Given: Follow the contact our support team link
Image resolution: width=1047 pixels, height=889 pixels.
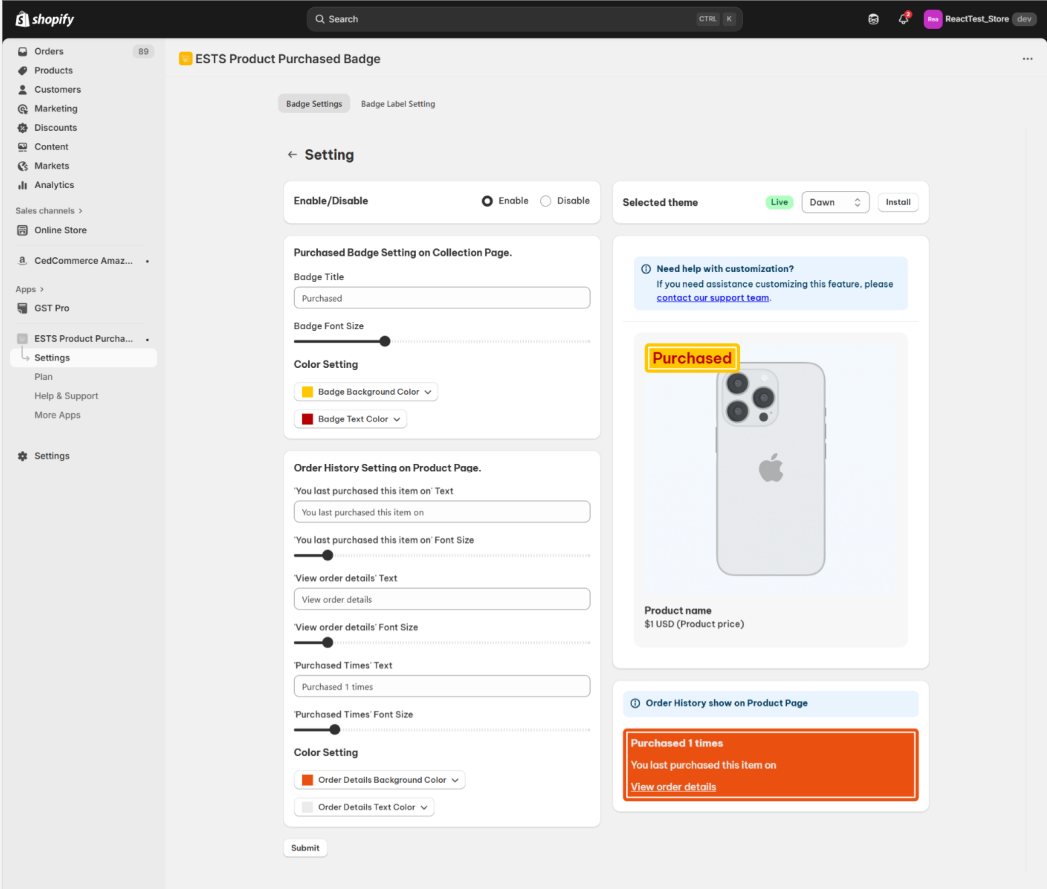Looking at the screenshot, I should click(x=713, y=298).
